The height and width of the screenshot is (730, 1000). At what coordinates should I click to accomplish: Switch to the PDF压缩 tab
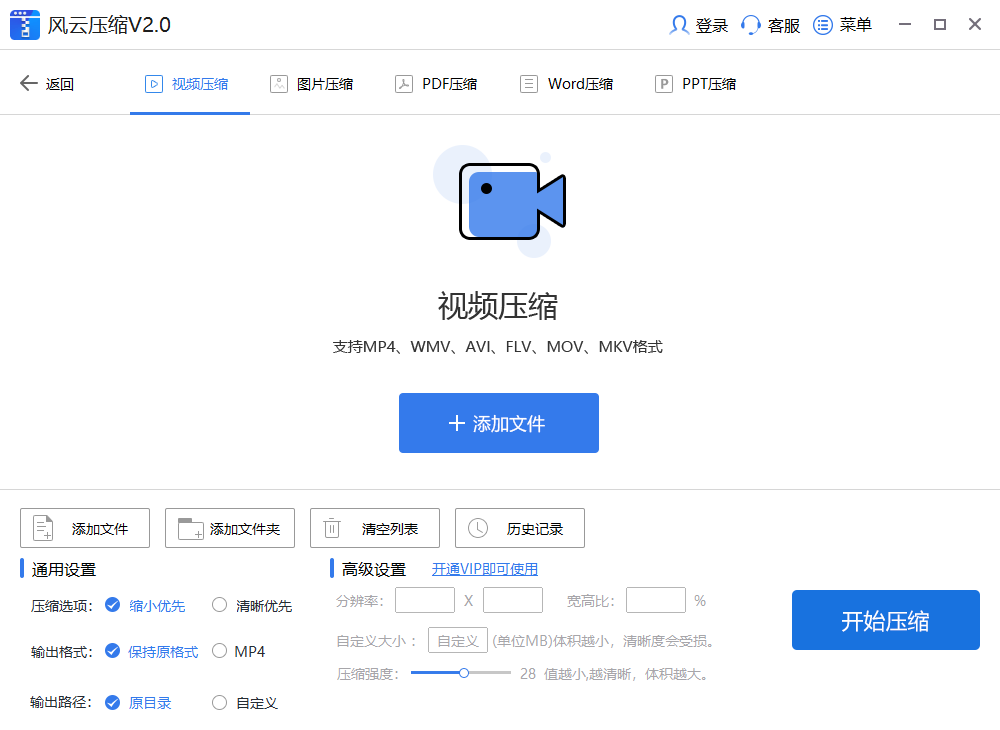[436, 84]
